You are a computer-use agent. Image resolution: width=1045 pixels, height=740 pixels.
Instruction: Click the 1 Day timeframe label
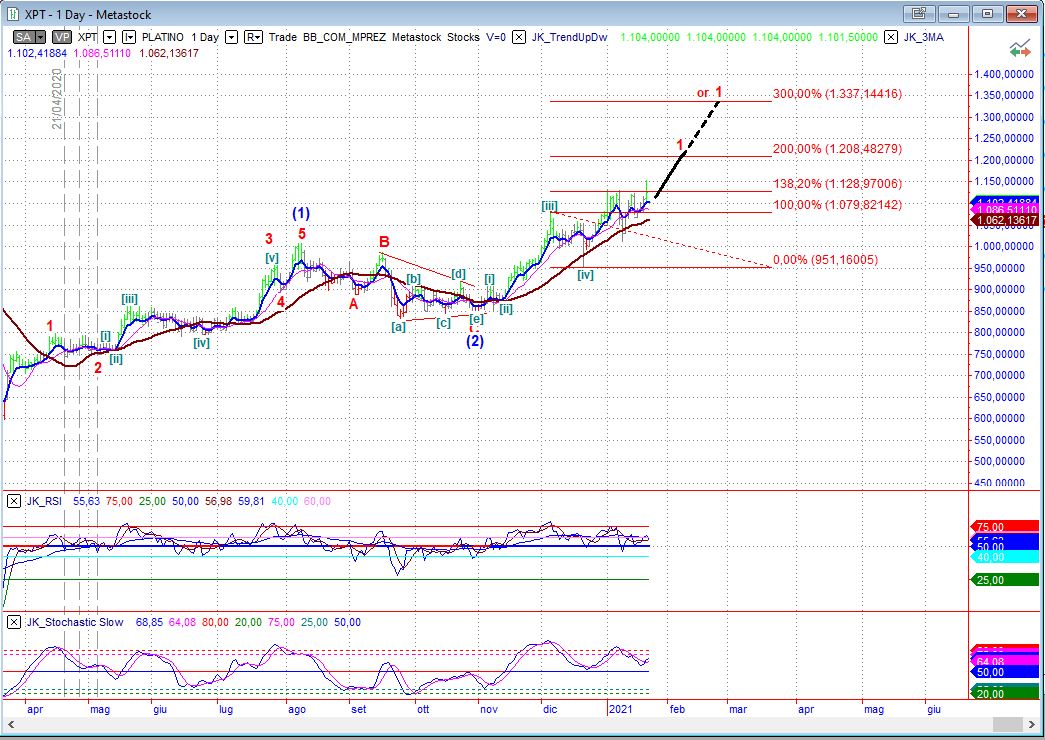(205, 37)
